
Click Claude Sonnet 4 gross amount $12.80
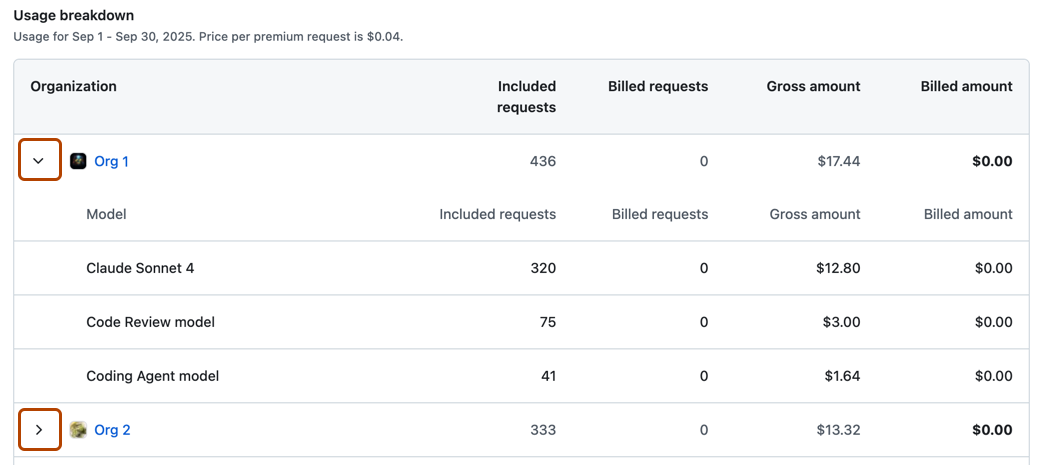pyautogui.click(x=837, y=268)
